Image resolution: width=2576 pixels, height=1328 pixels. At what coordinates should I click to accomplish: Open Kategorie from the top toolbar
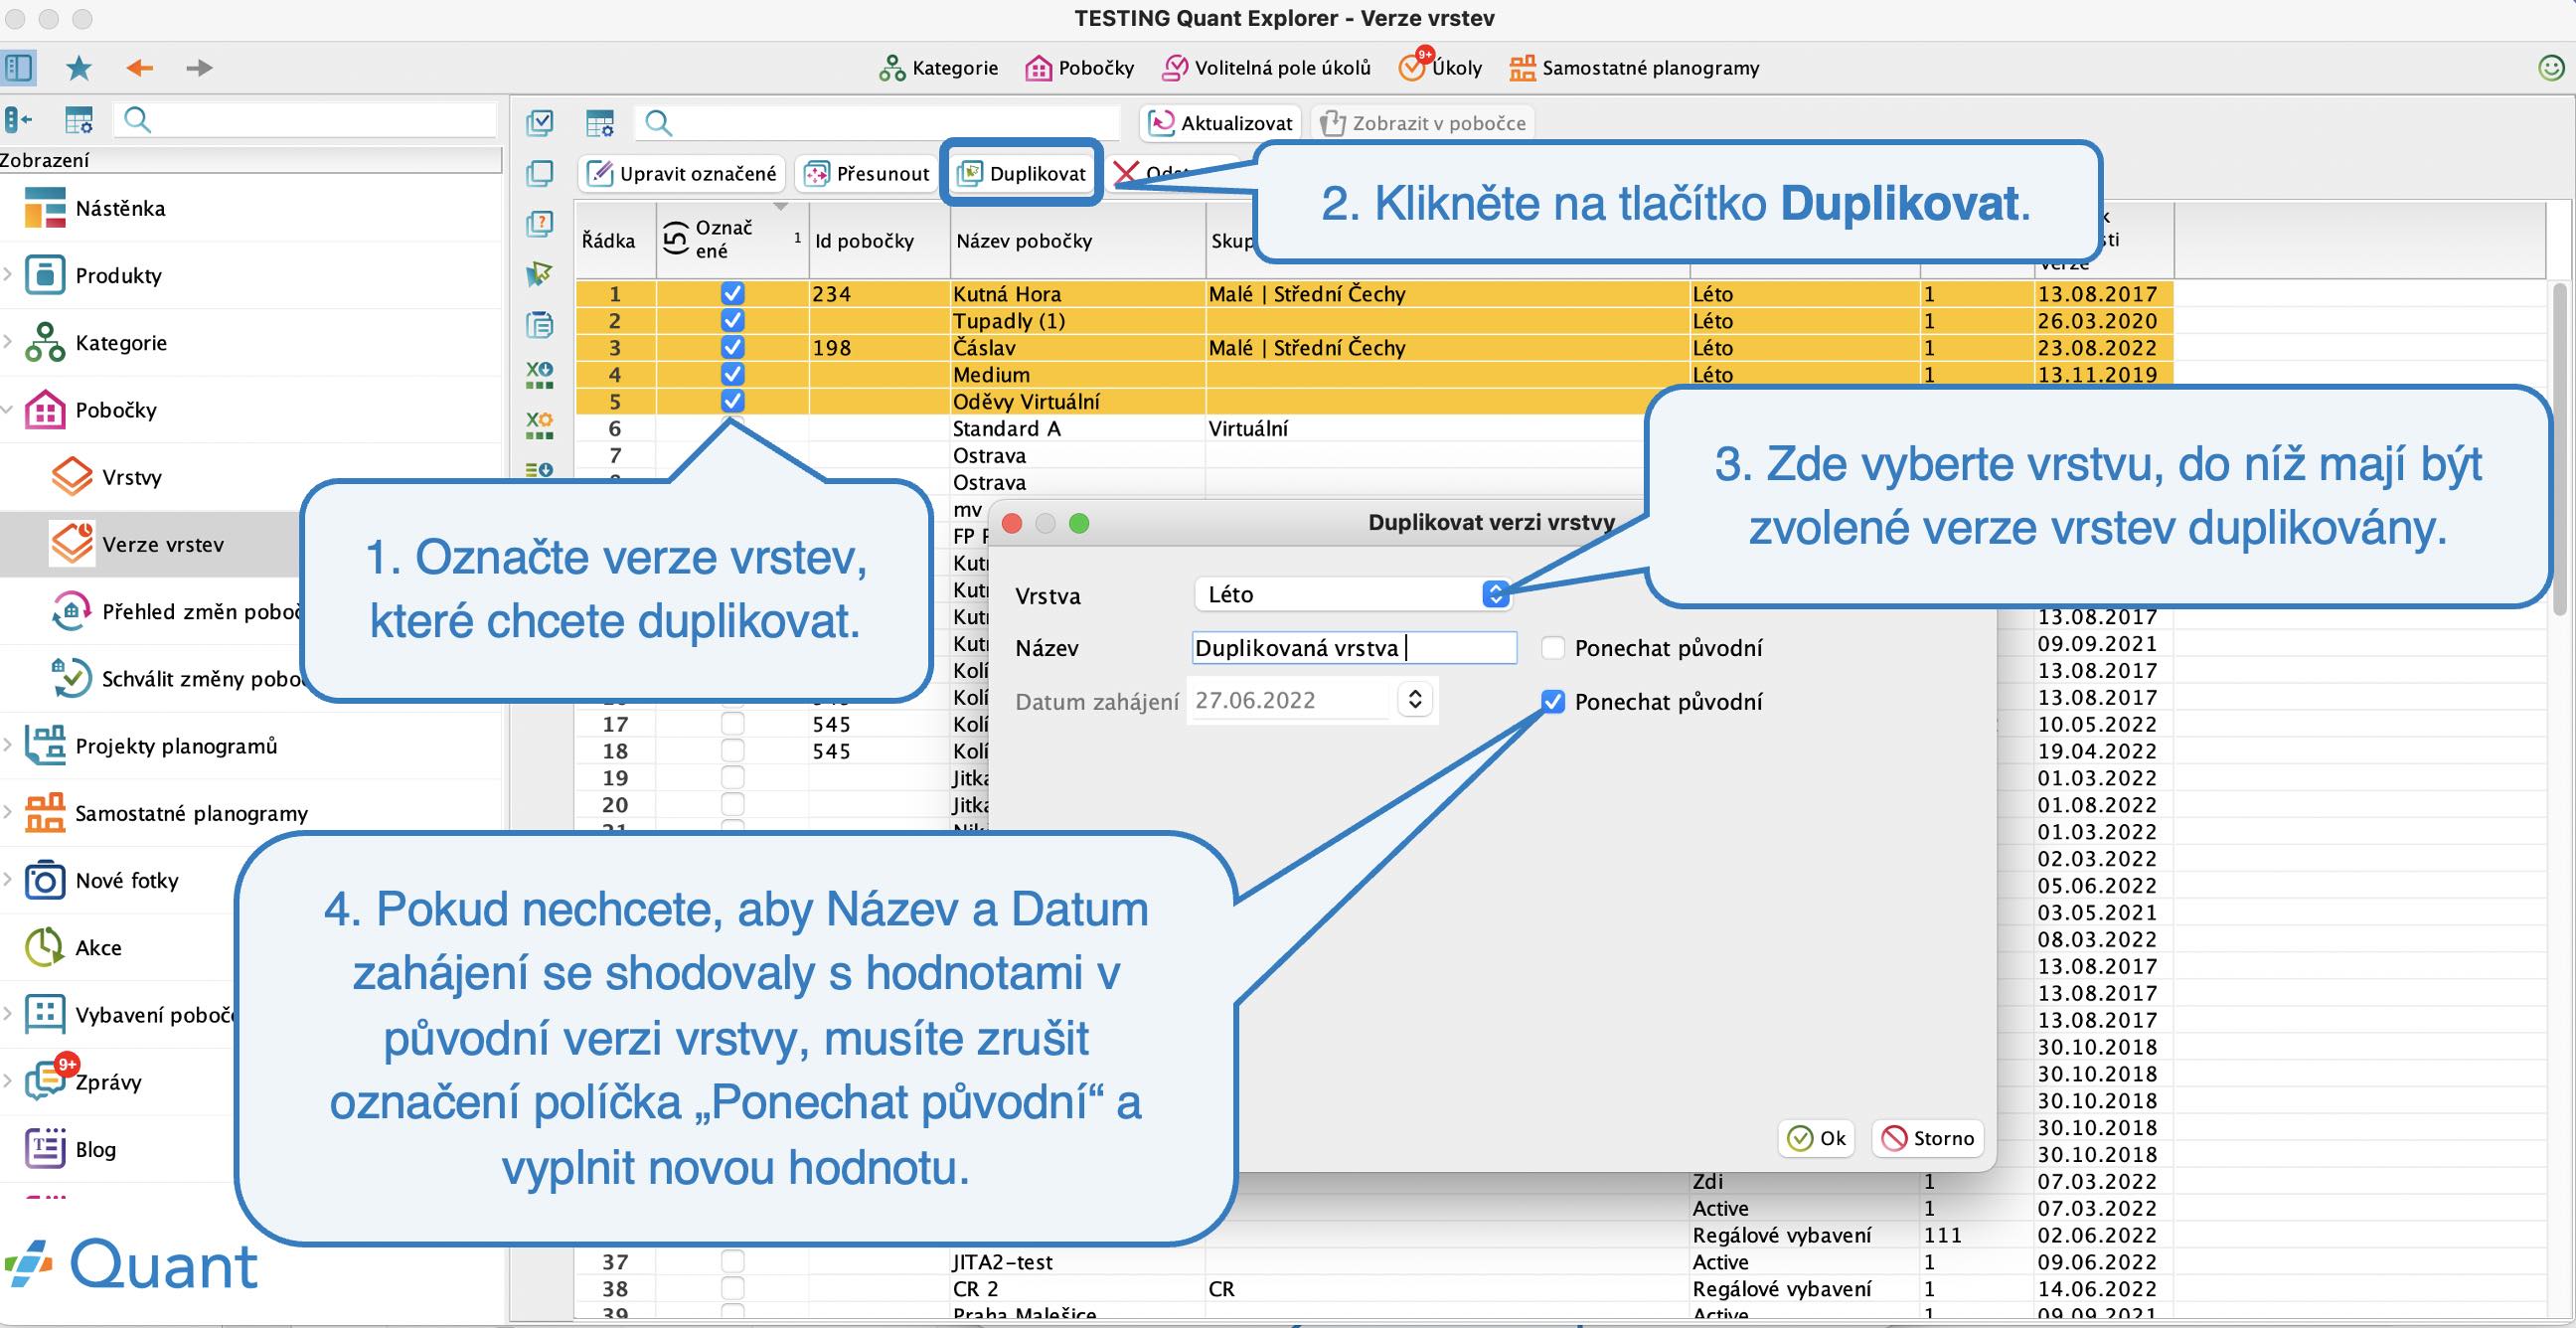pos(938,68)
